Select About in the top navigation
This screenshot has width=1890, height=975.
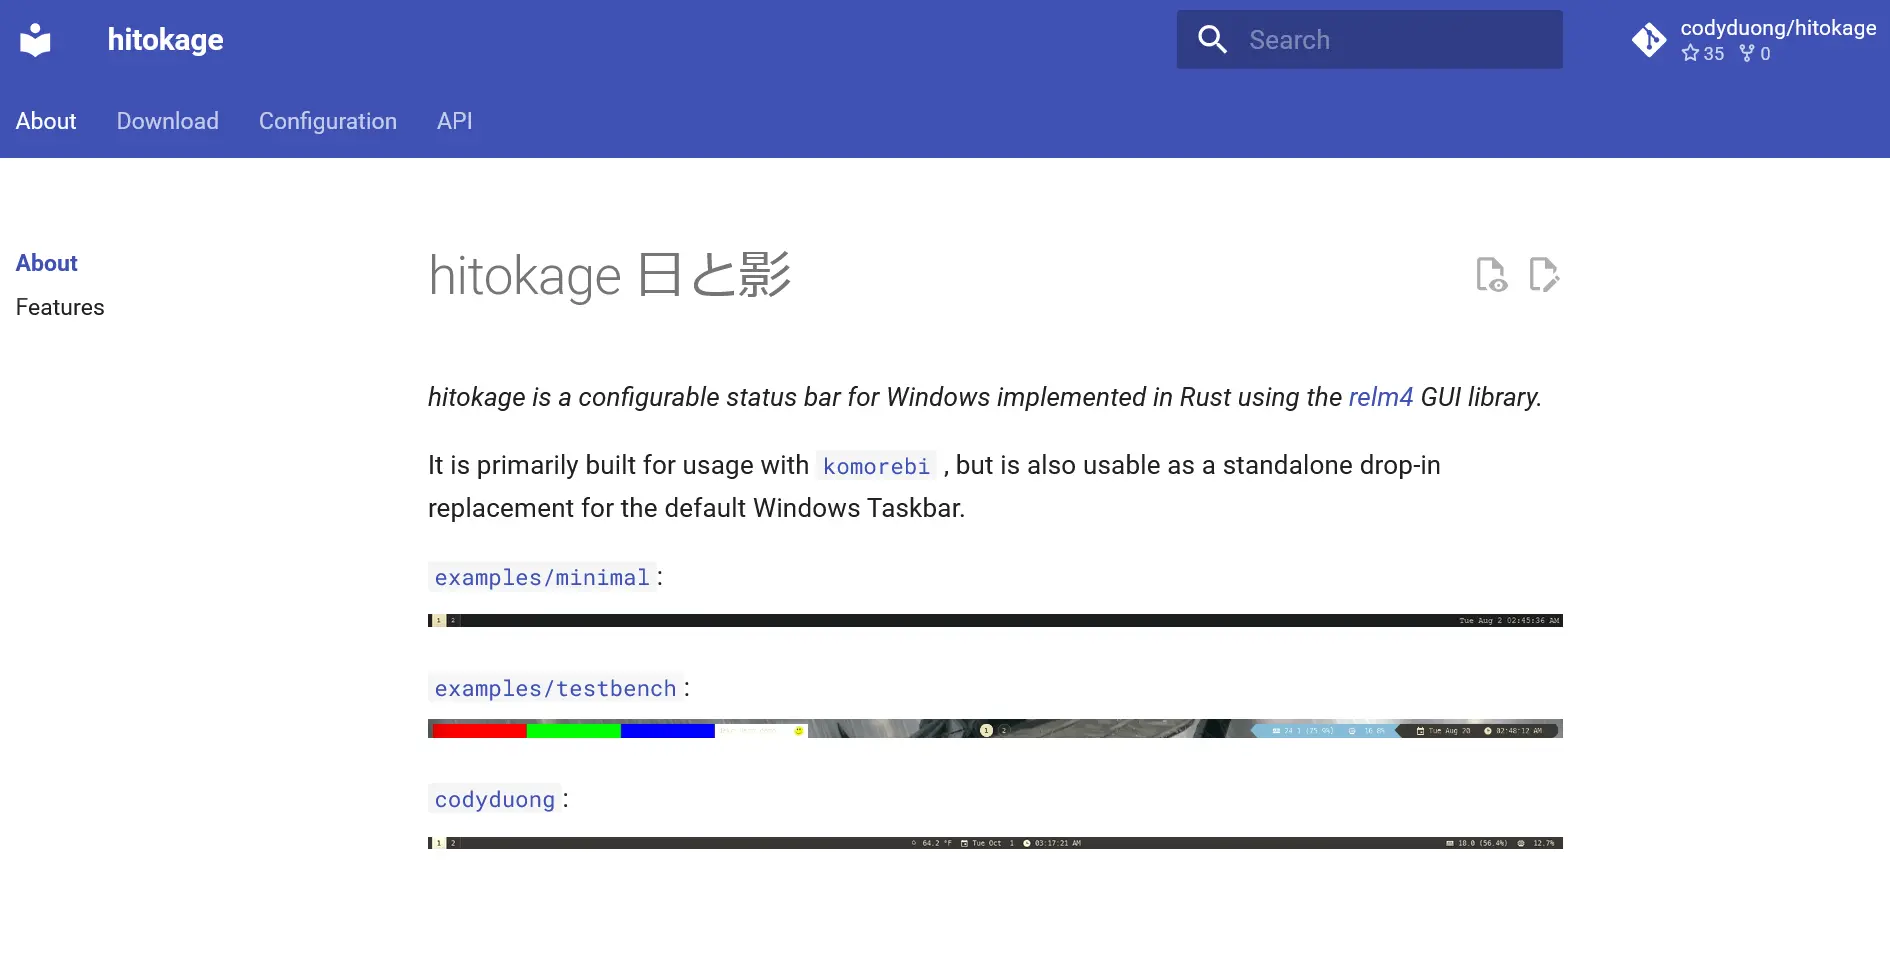46,121
